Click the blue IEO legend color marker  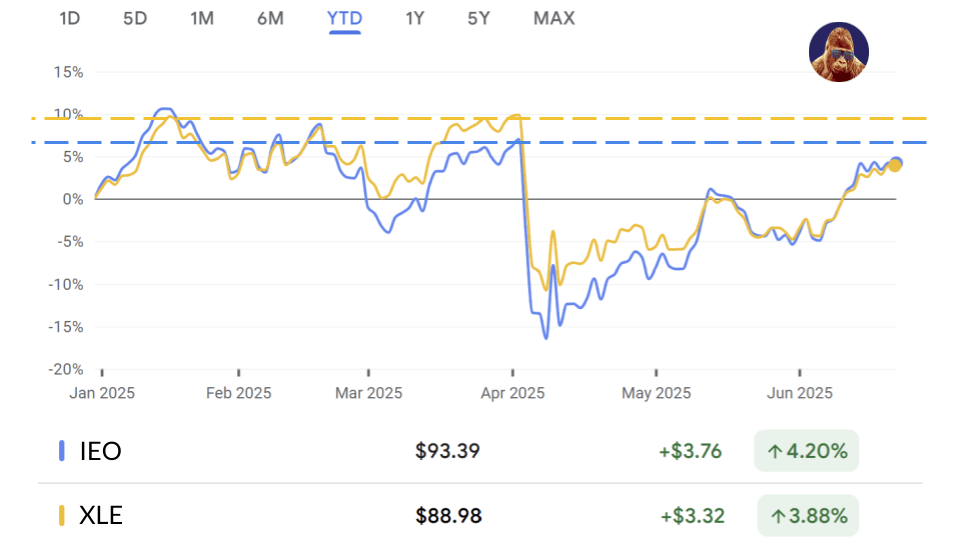pyautogui.click(x=62, y=451)
